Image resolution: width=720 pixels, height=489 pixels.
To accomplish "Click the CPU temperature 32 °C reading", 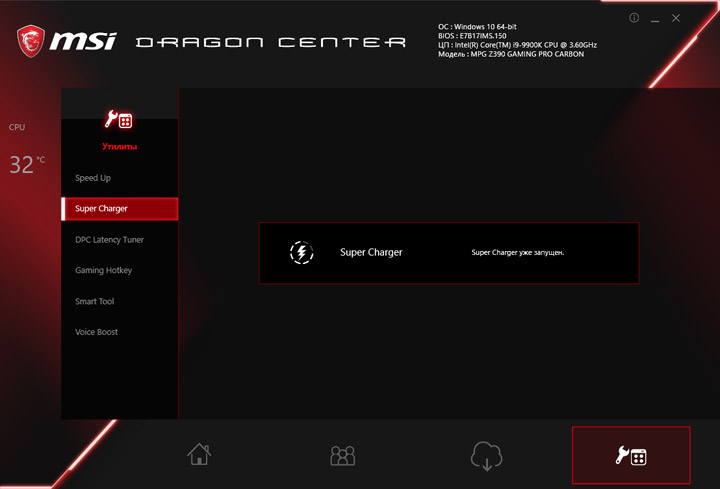I will pos(27,164).
